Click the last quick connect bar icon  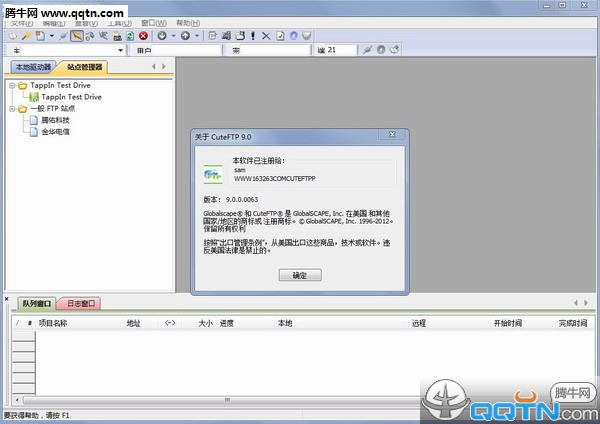pos(394,50)
